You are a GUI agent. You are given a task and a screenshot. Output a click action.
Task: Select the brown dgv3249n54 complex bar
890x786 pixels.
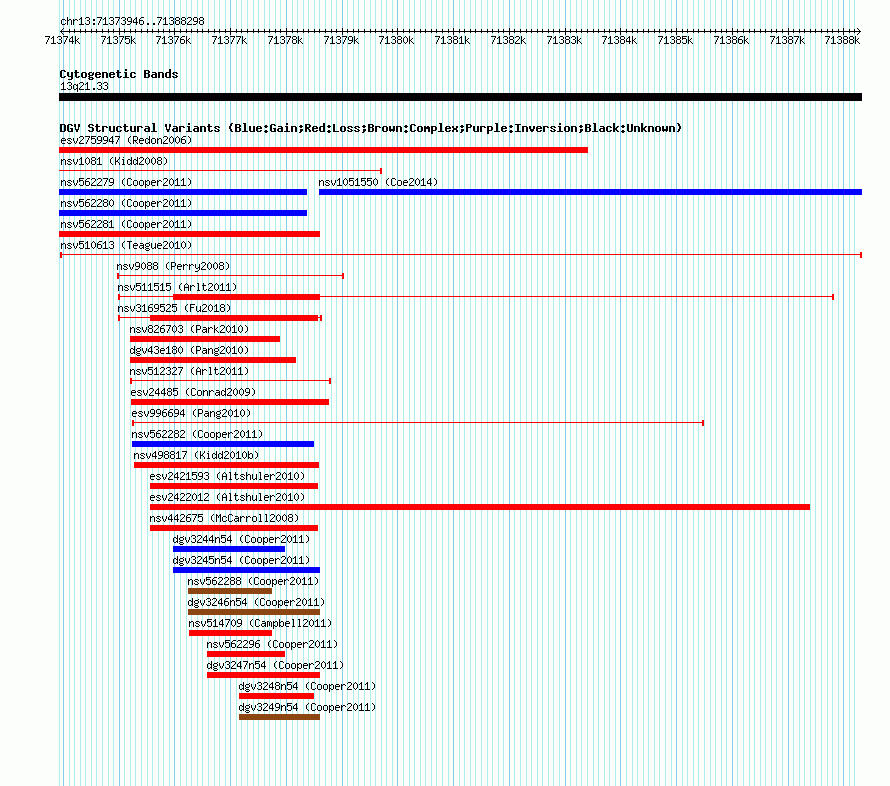[x=279, y=717]
